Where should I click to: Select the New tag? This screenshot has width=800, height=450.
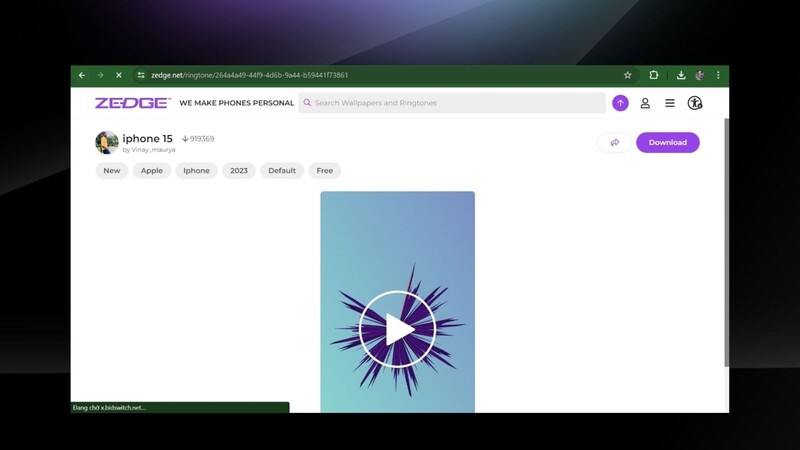(112, 170)
